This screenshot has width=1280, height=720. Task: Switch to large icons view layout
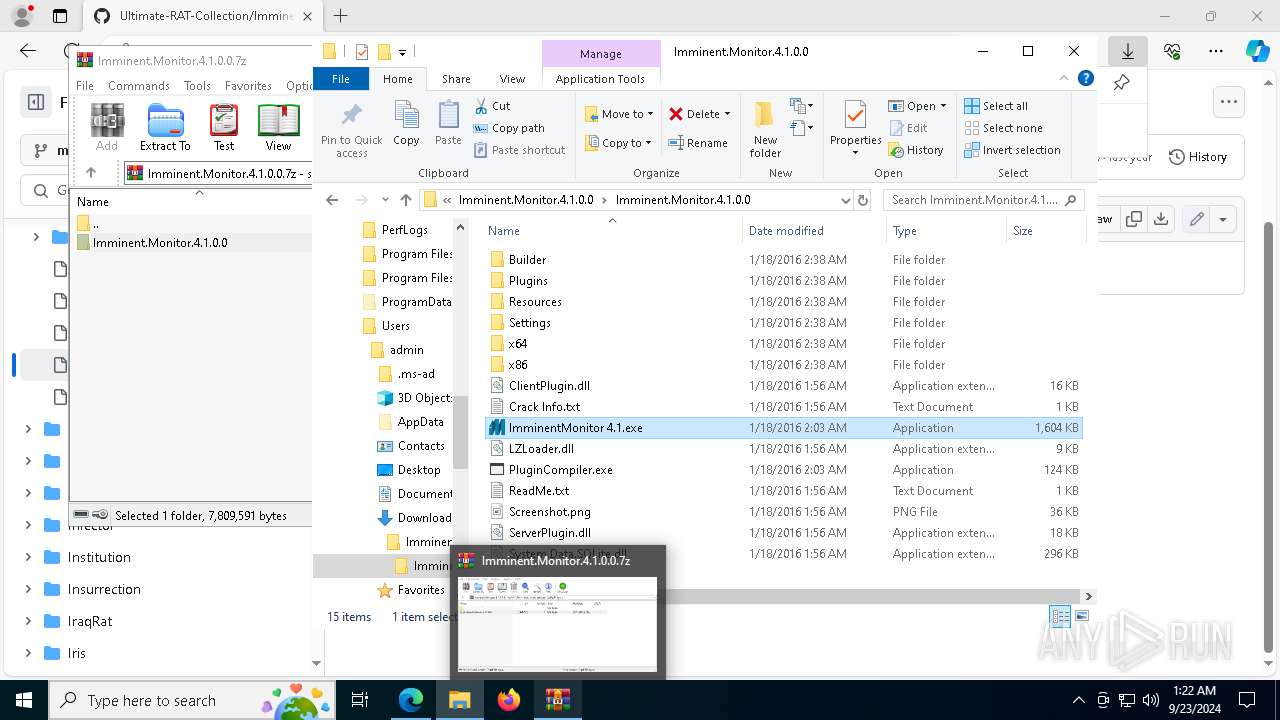1081,616
